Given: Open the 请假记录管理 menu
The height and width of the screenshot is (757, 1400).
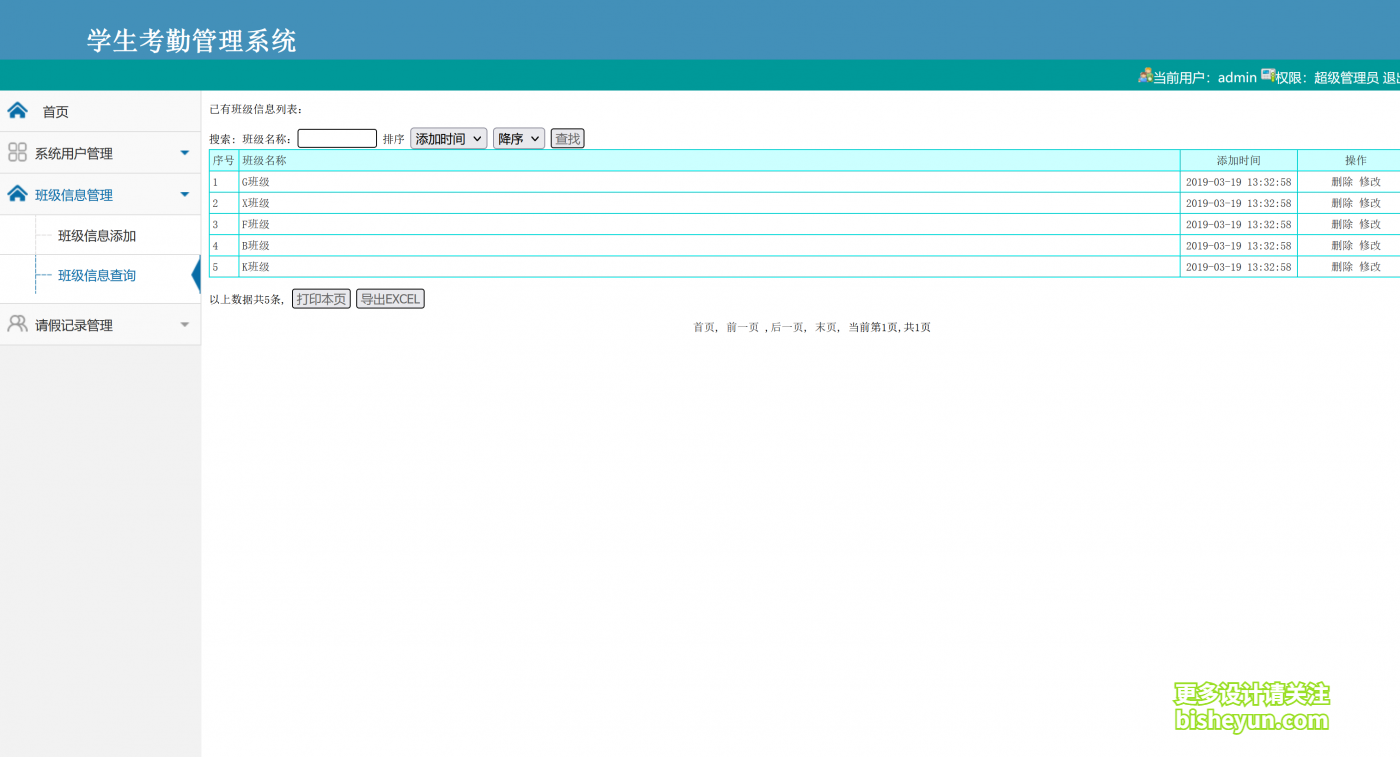Looking at the screenshot, I should click(x=74, y=325).
